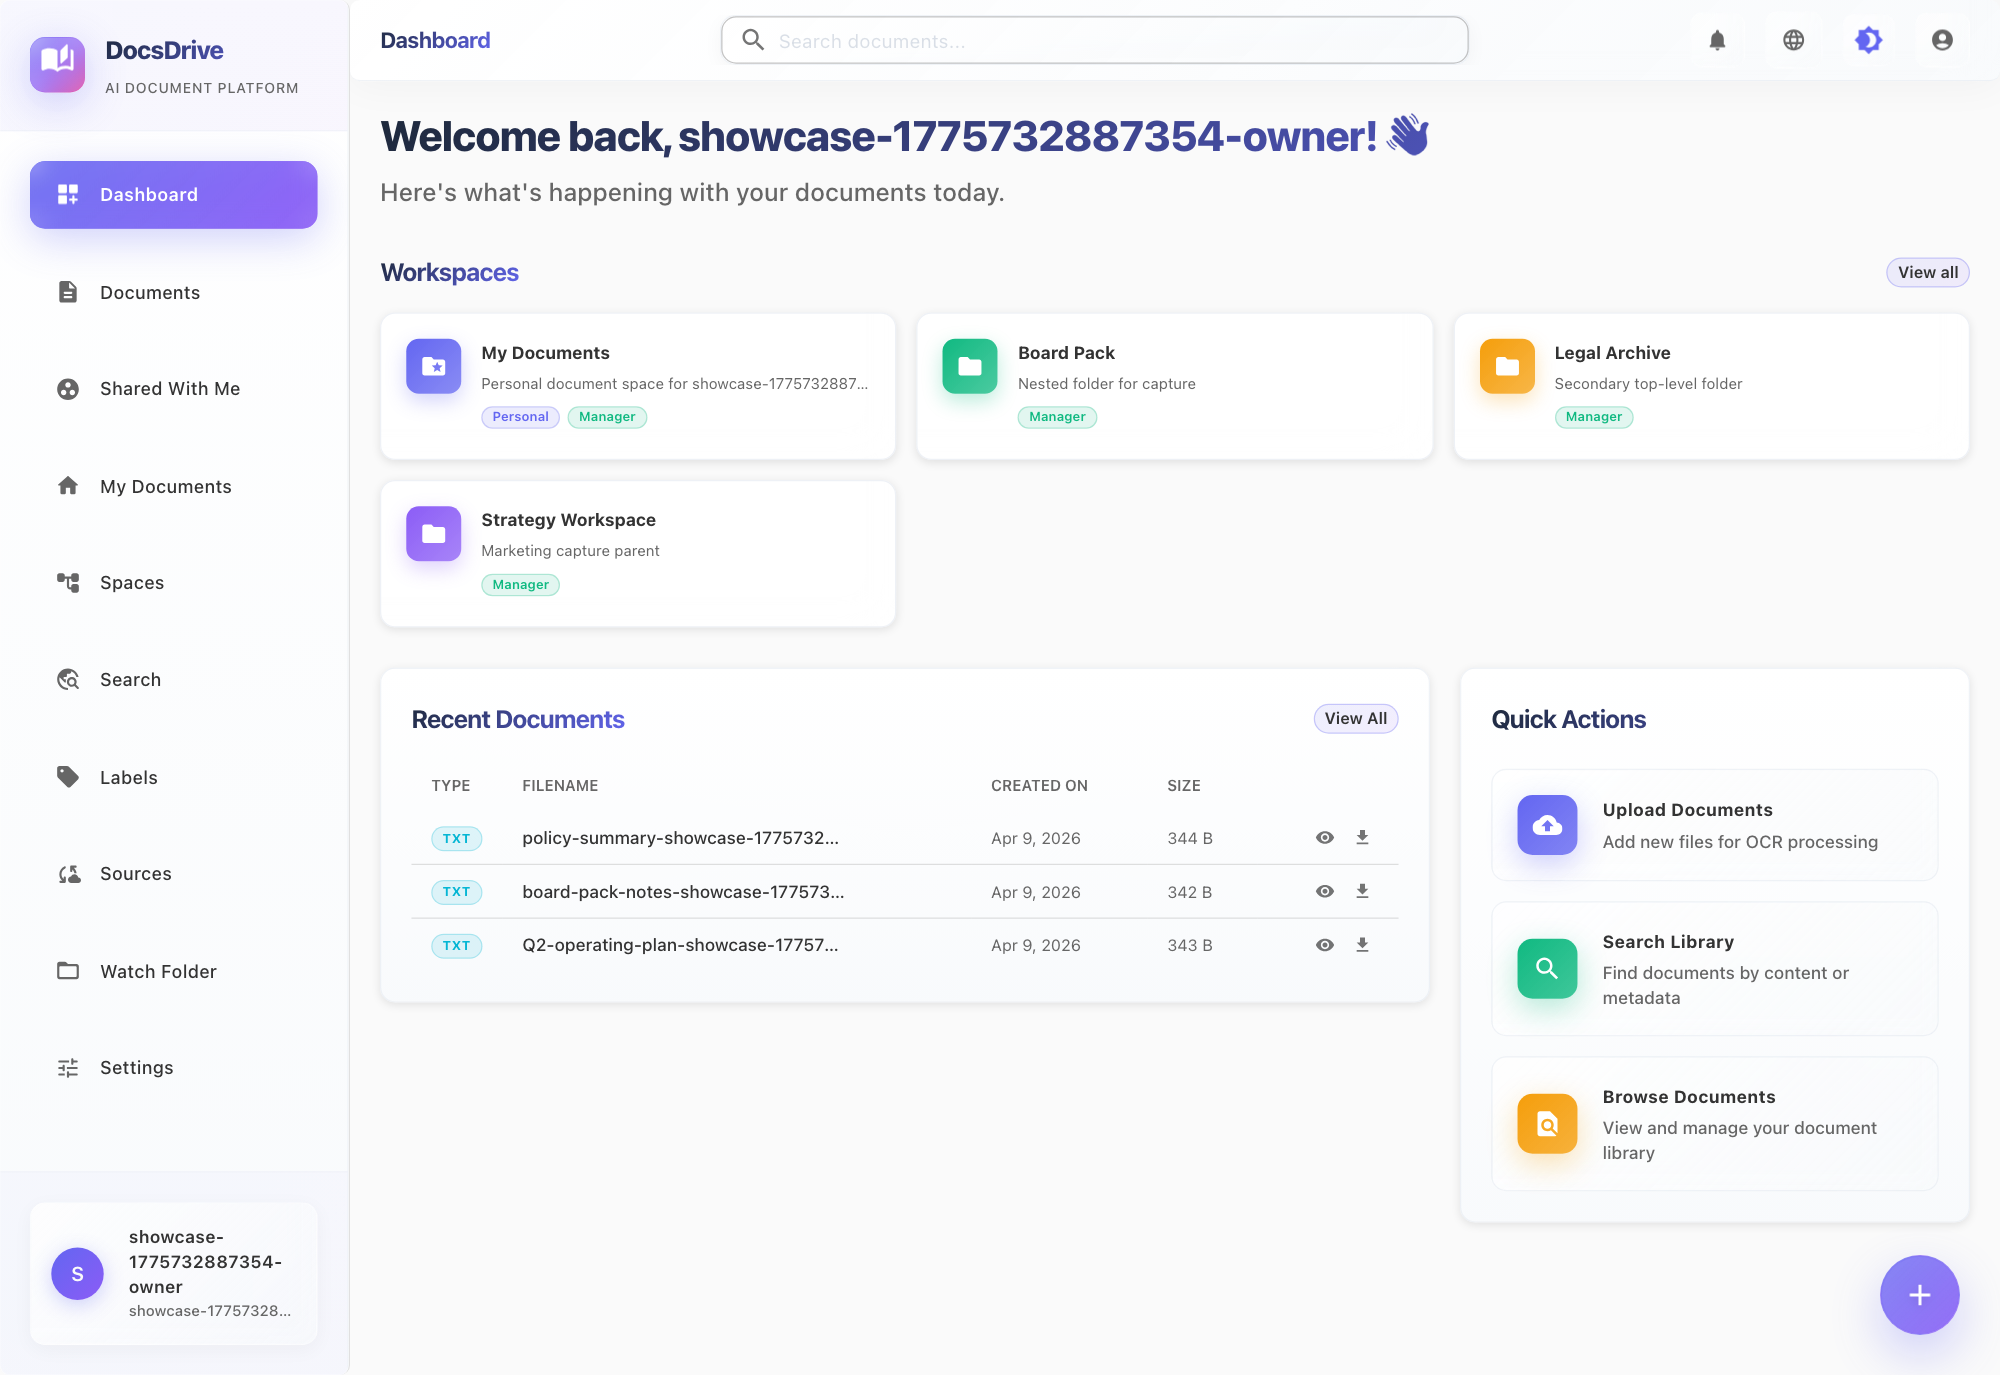
Task: Click the floating plus add button
Action: tap(1919, 1295)
